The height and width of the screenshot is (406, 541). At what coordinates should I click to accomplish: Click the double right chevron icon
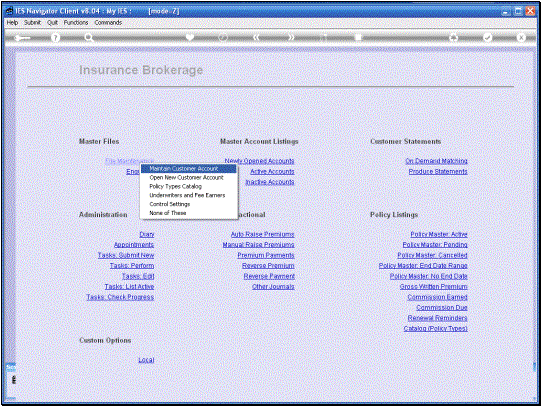[291, 37]
